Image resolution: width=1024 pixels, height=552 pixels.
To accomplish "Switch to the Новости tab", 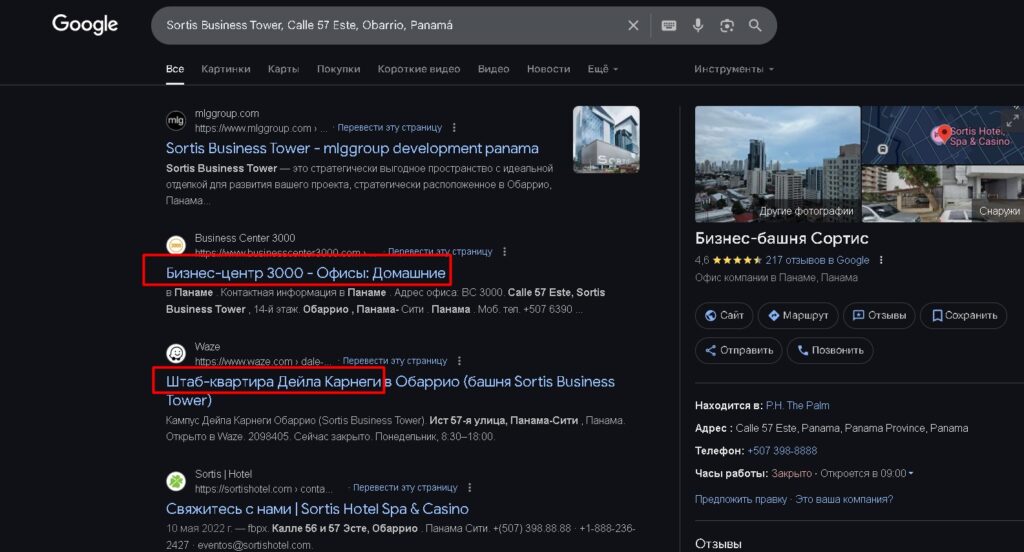I will [x=548, y=69].
